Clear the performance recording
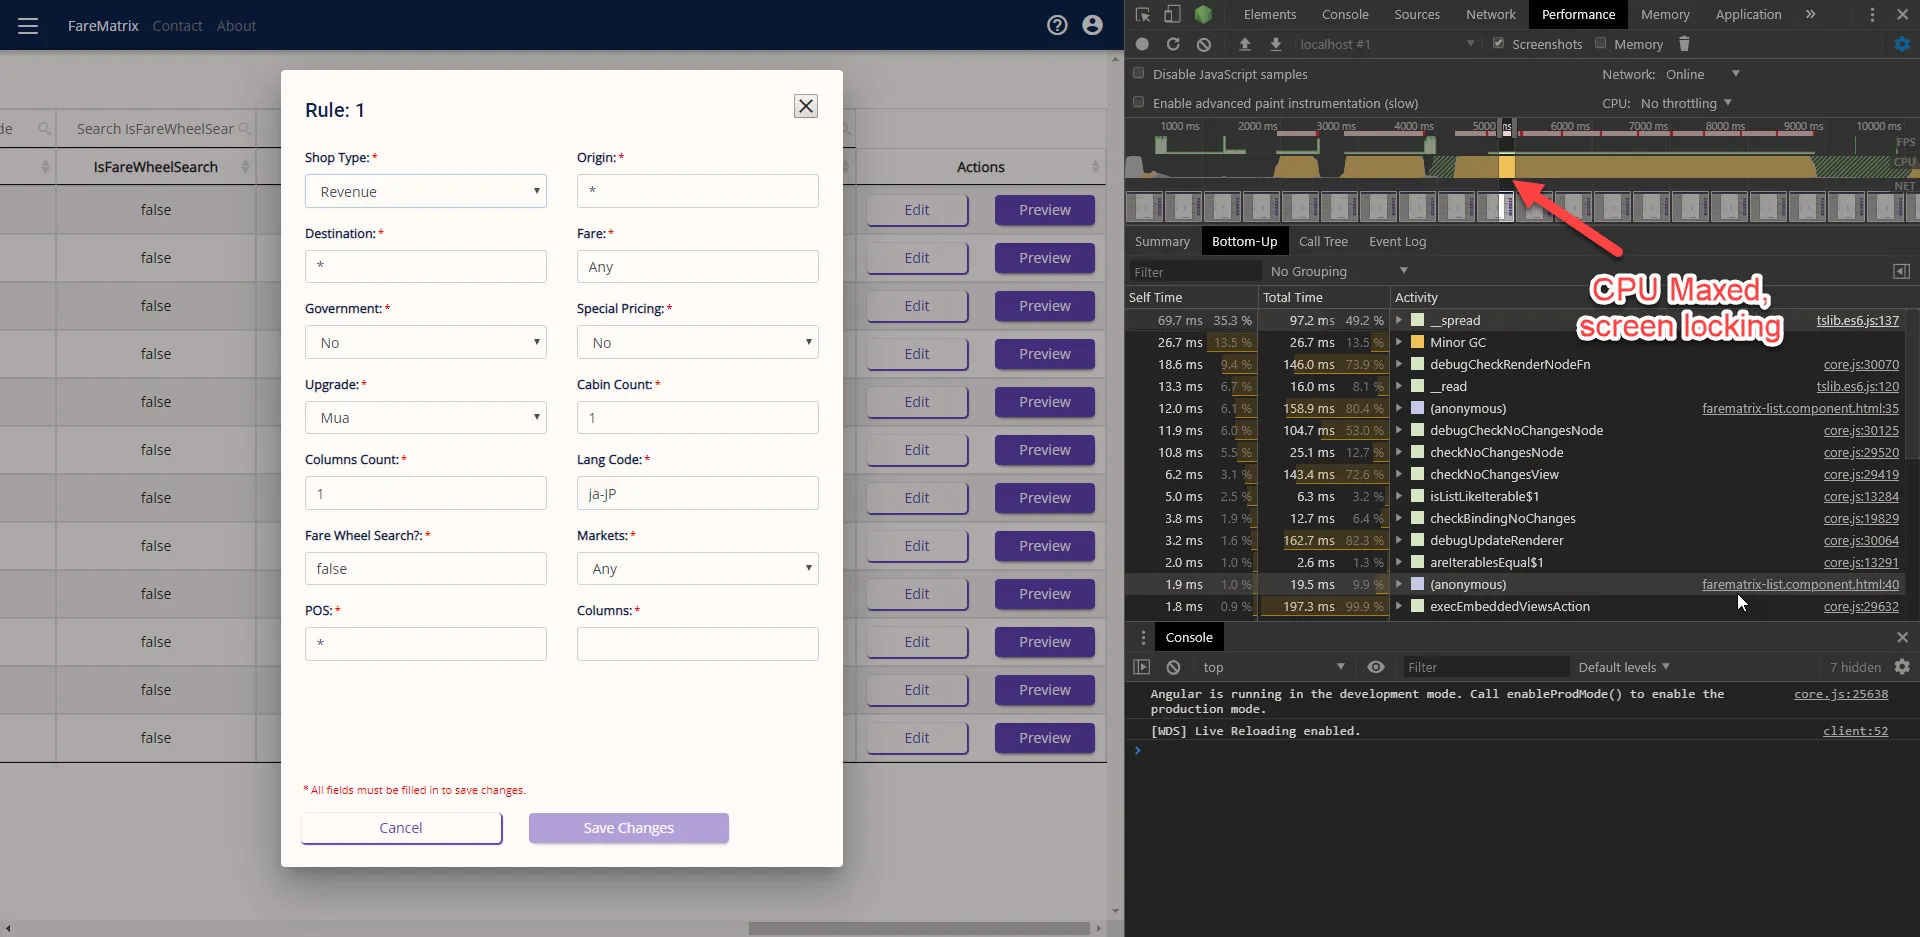Image resolution: width=1920 pixels, height=937 pixels. pyautogui.click(x=1204, y=44)
